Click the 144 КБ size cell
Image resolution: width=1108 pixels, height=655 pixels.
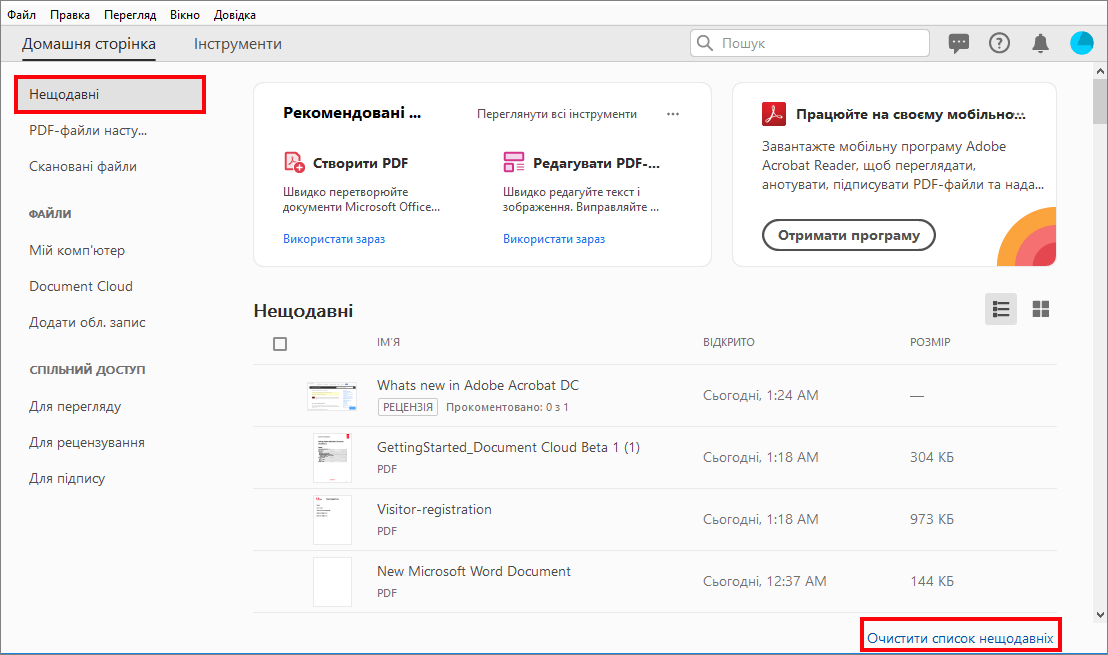(x=931, y=582)
